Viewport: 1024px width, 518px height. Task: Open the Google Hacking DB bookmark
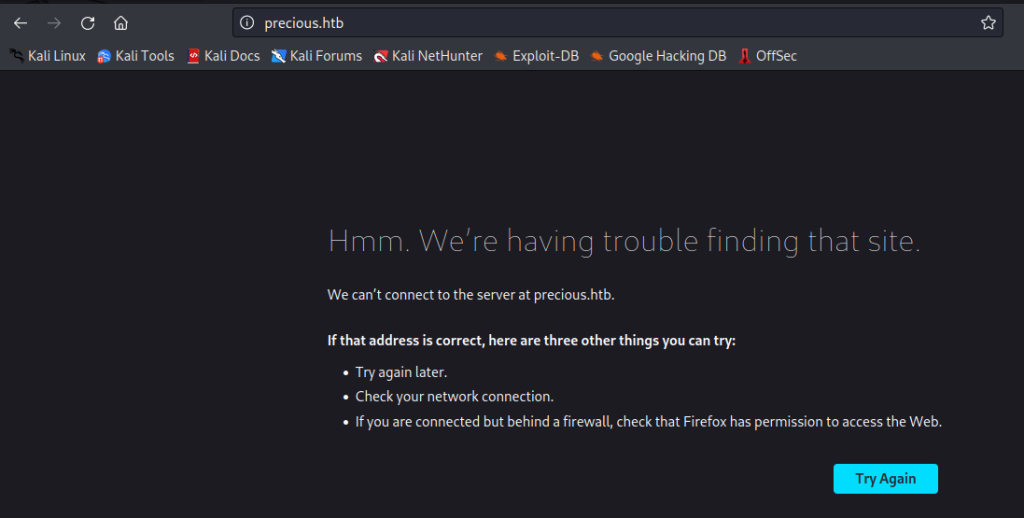[658, 56]
